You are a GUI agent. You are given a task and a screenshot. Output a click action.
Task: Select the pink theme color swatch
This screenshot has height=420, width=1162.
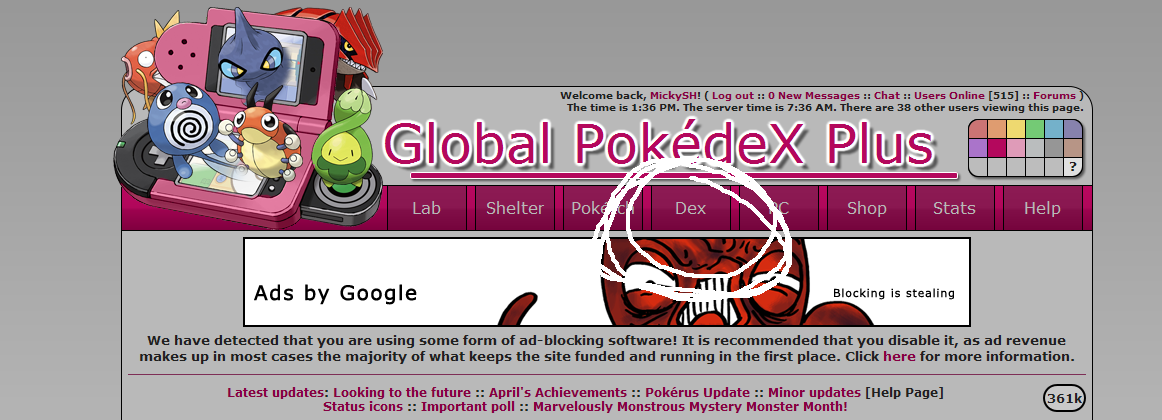point(1016,148)
